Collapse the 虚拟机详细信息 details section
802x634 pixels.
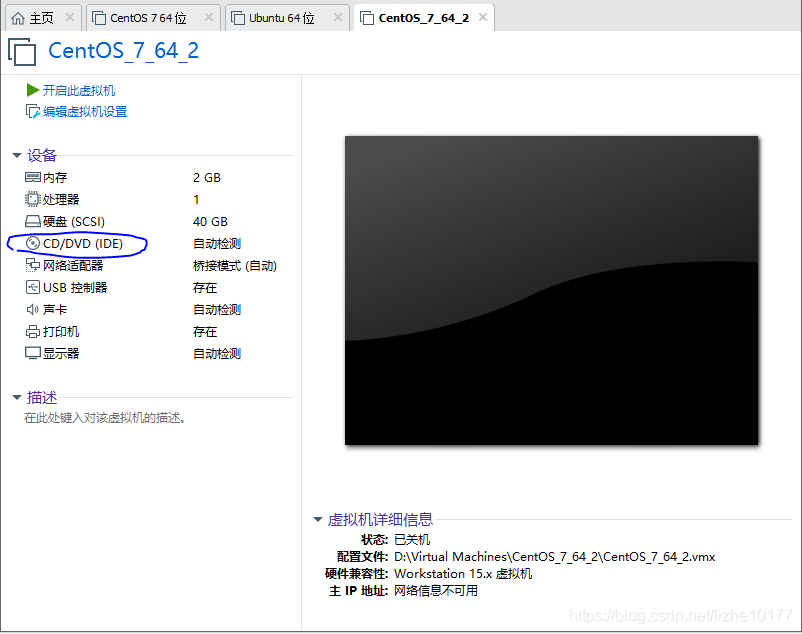tap(318, 519)
